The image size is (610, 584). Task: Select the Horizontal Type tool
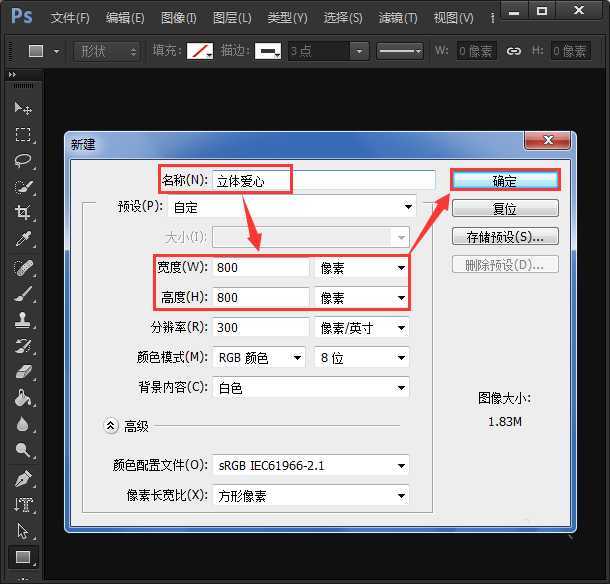pos(23,505)
